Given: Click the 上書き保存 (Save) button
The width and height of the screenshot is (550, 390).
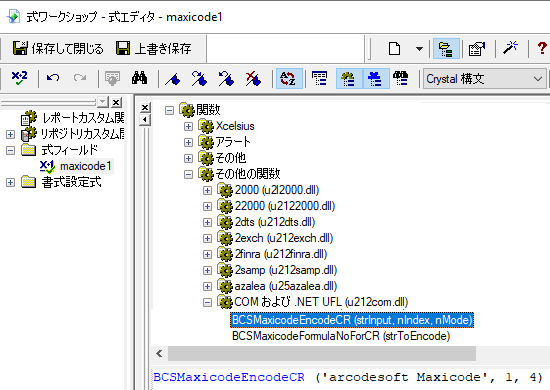Looking at the screenshot, I should [x=154, y=48].
